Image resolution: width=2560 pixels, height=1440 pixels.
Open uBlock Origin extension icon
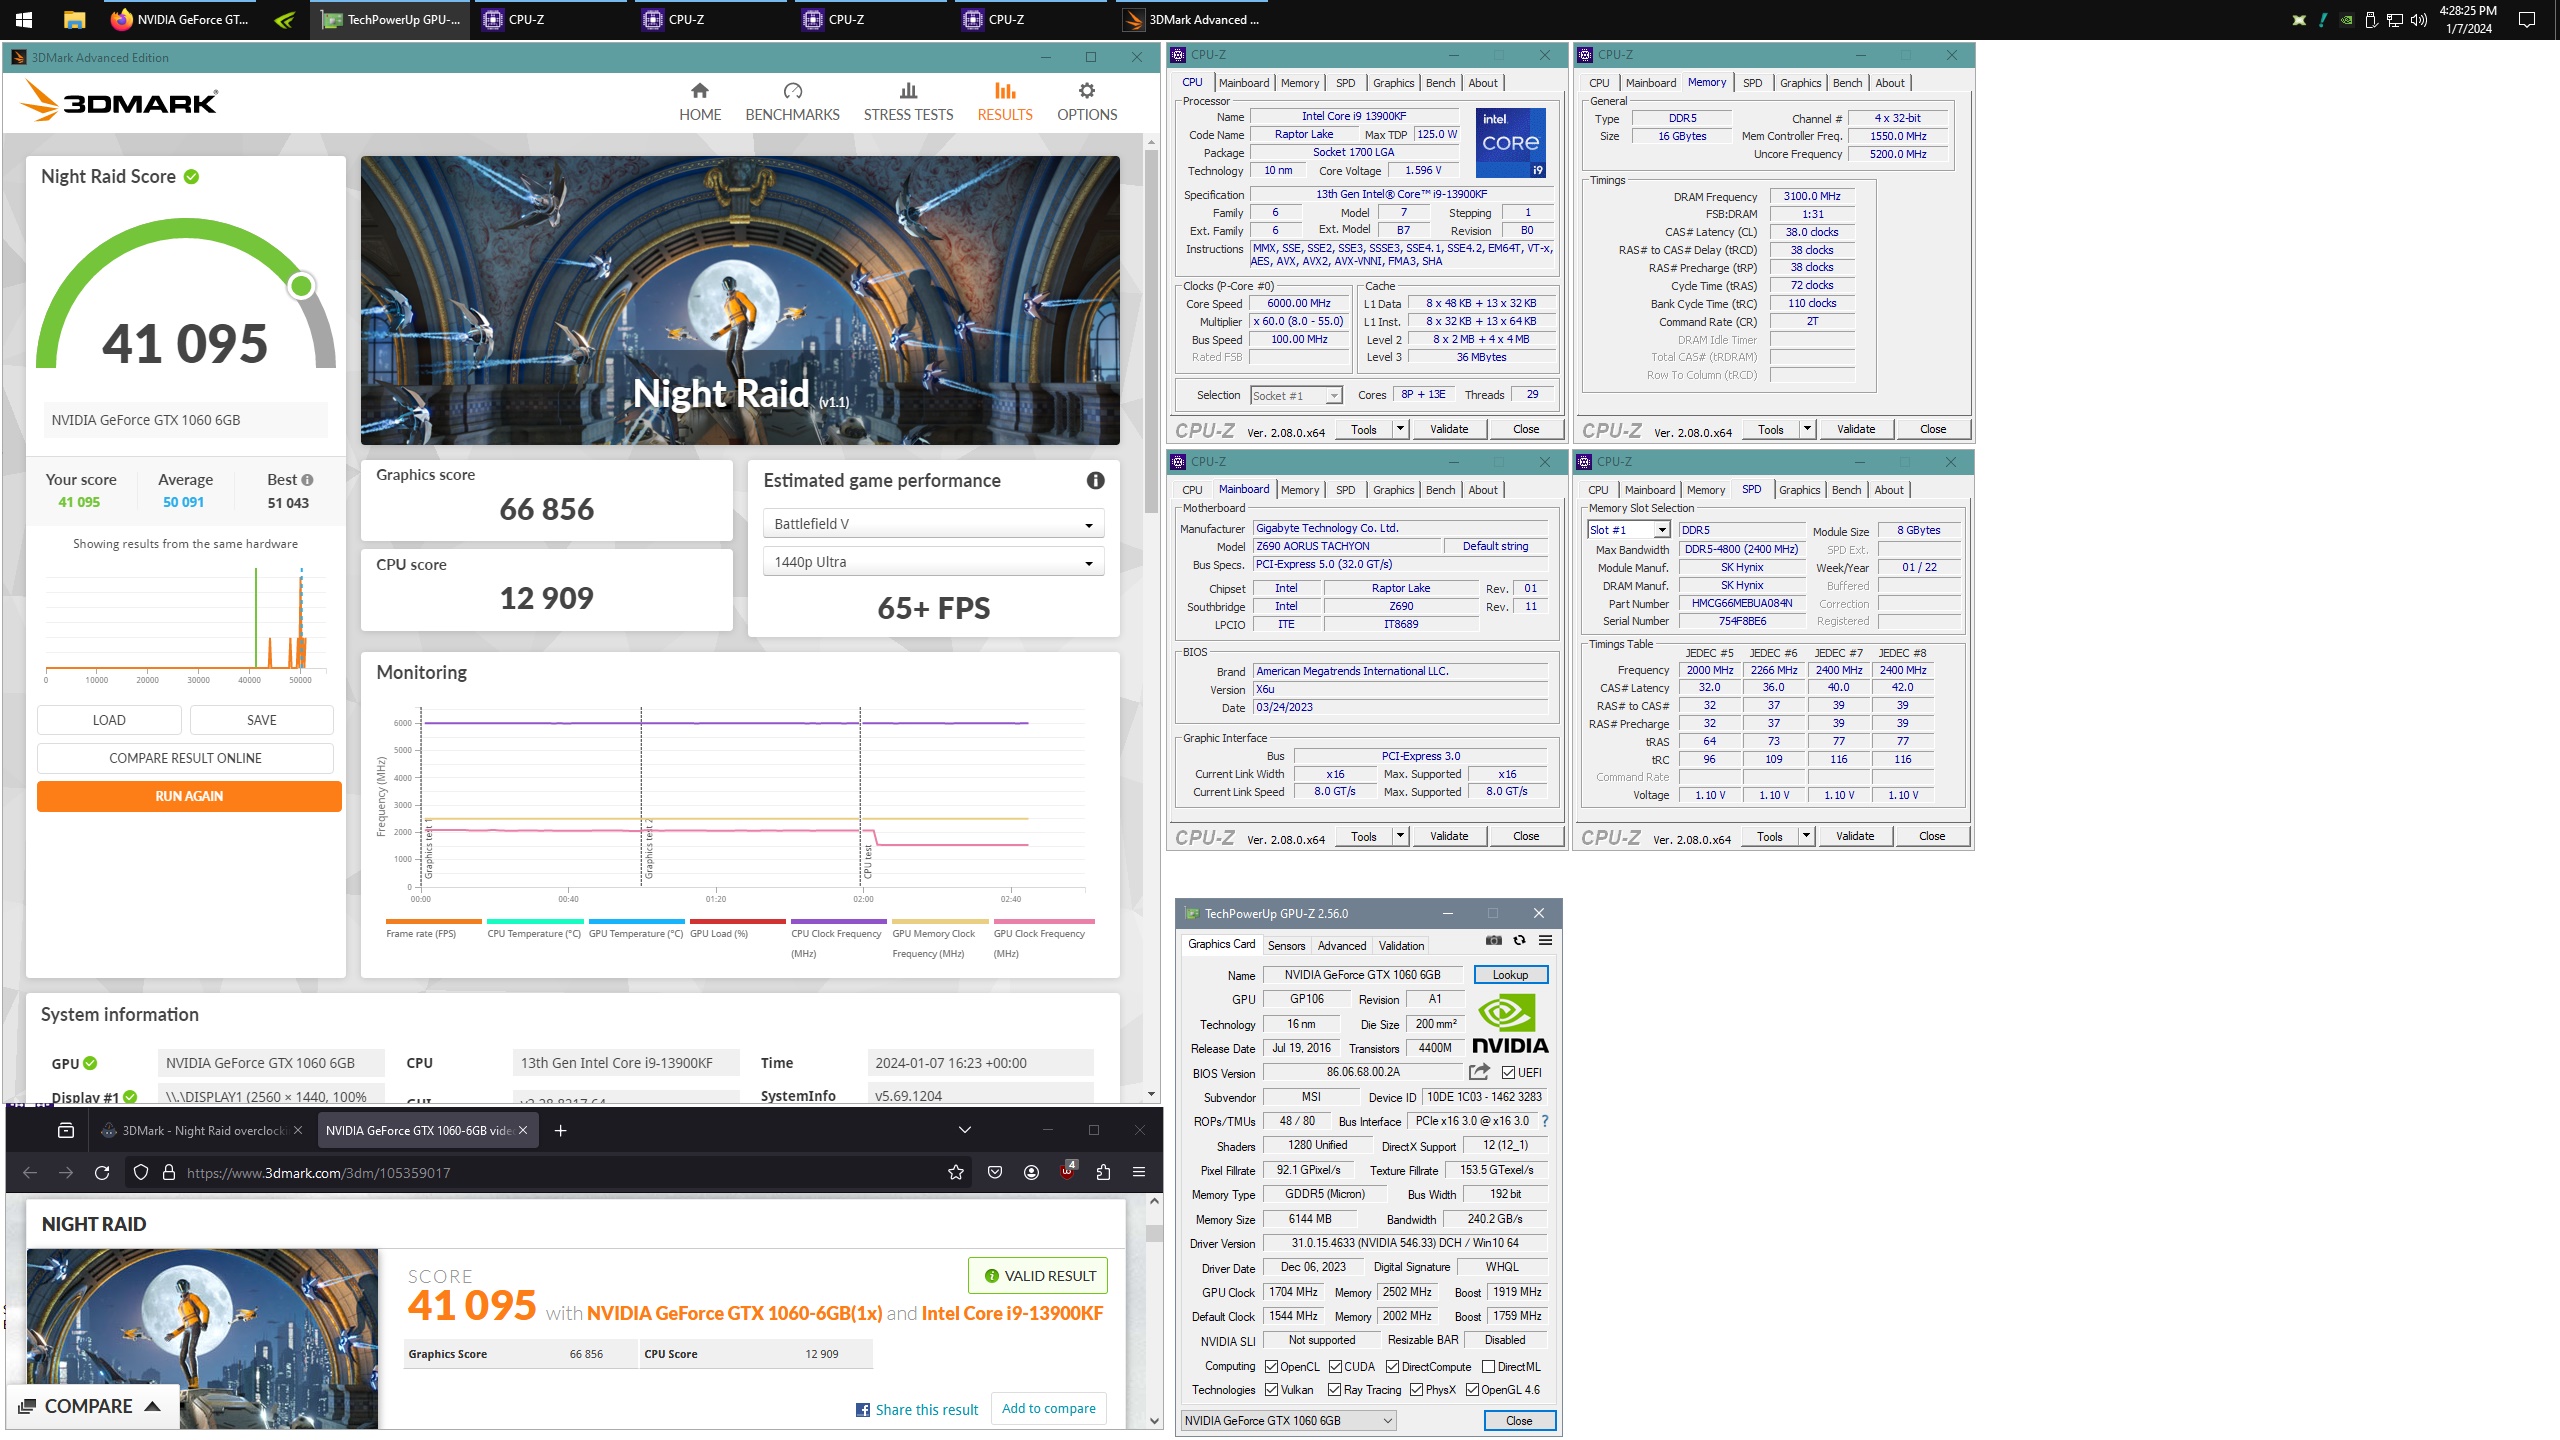tap(1068, 1171)
